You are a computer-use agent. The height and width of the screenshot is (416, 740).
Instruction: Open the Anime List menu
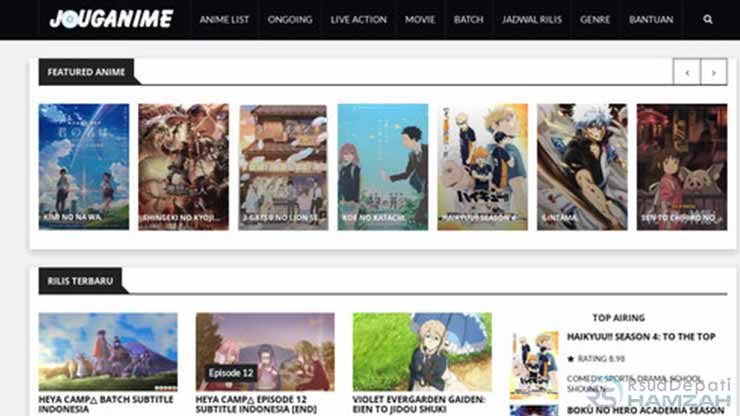[x=224, y=19]
